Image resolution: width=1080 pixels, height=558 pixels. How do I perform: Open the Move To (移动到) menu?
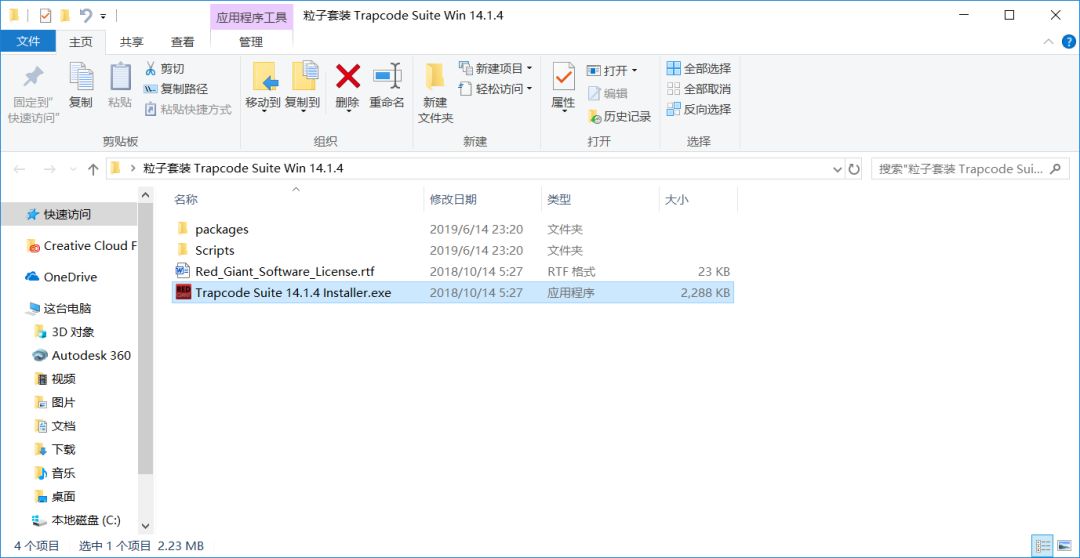(262, 87)
